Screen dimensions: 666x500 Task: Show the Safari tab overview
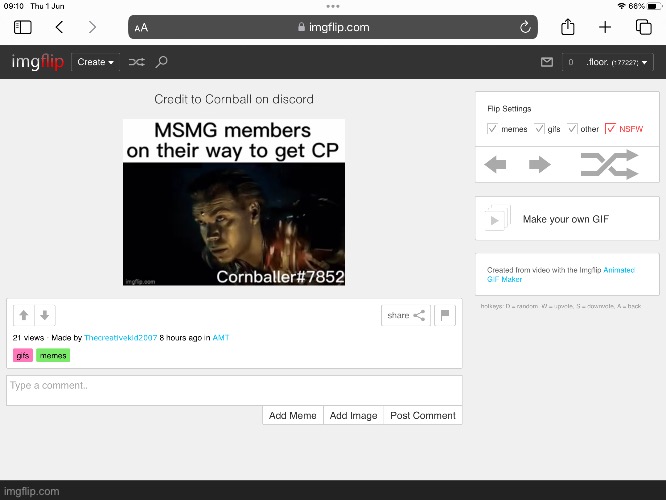coord(643,27)
